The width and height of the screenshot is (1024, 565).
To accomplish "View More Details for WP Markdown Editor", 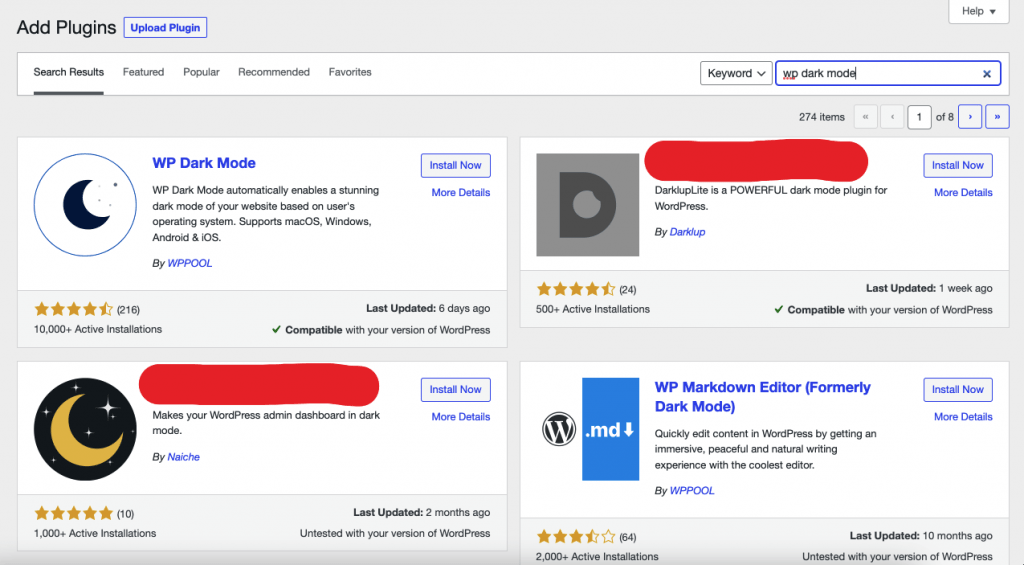I will (x=963, y=417).
